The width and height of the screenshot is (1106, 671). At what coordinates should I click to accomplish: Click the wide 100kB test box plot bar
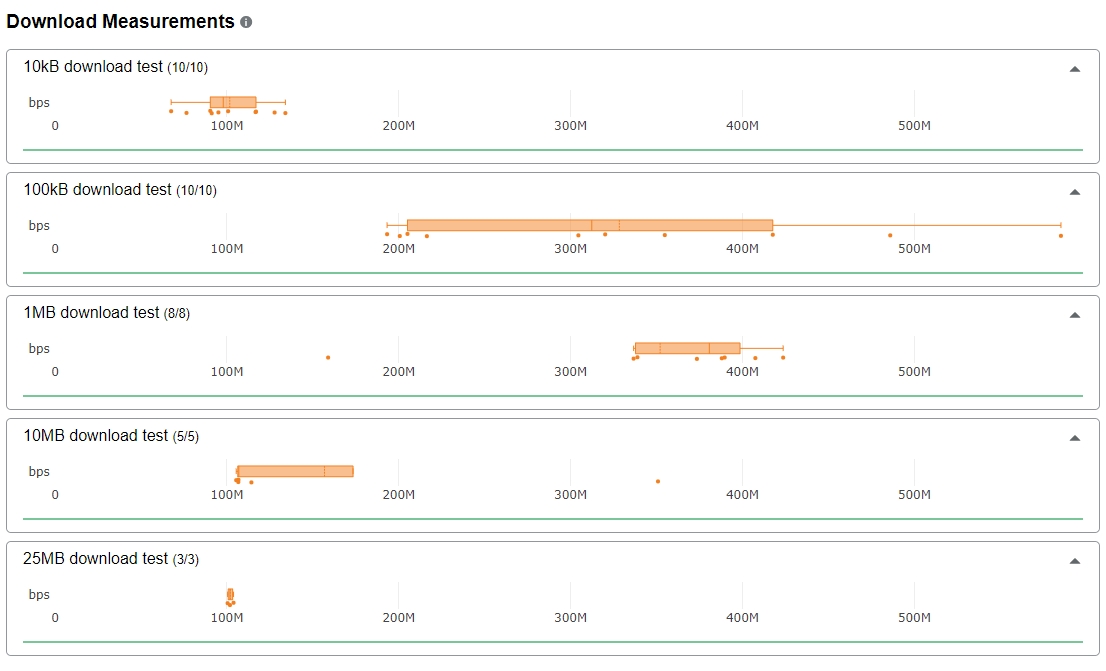590,225
